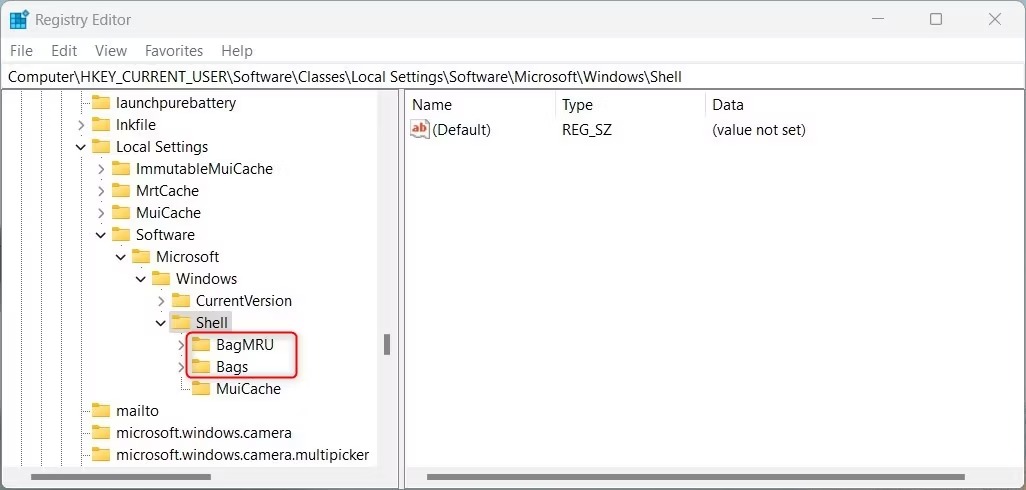
Task: Click the microsoft.windows.camera.multipicker folder icon
Action: 101,455
